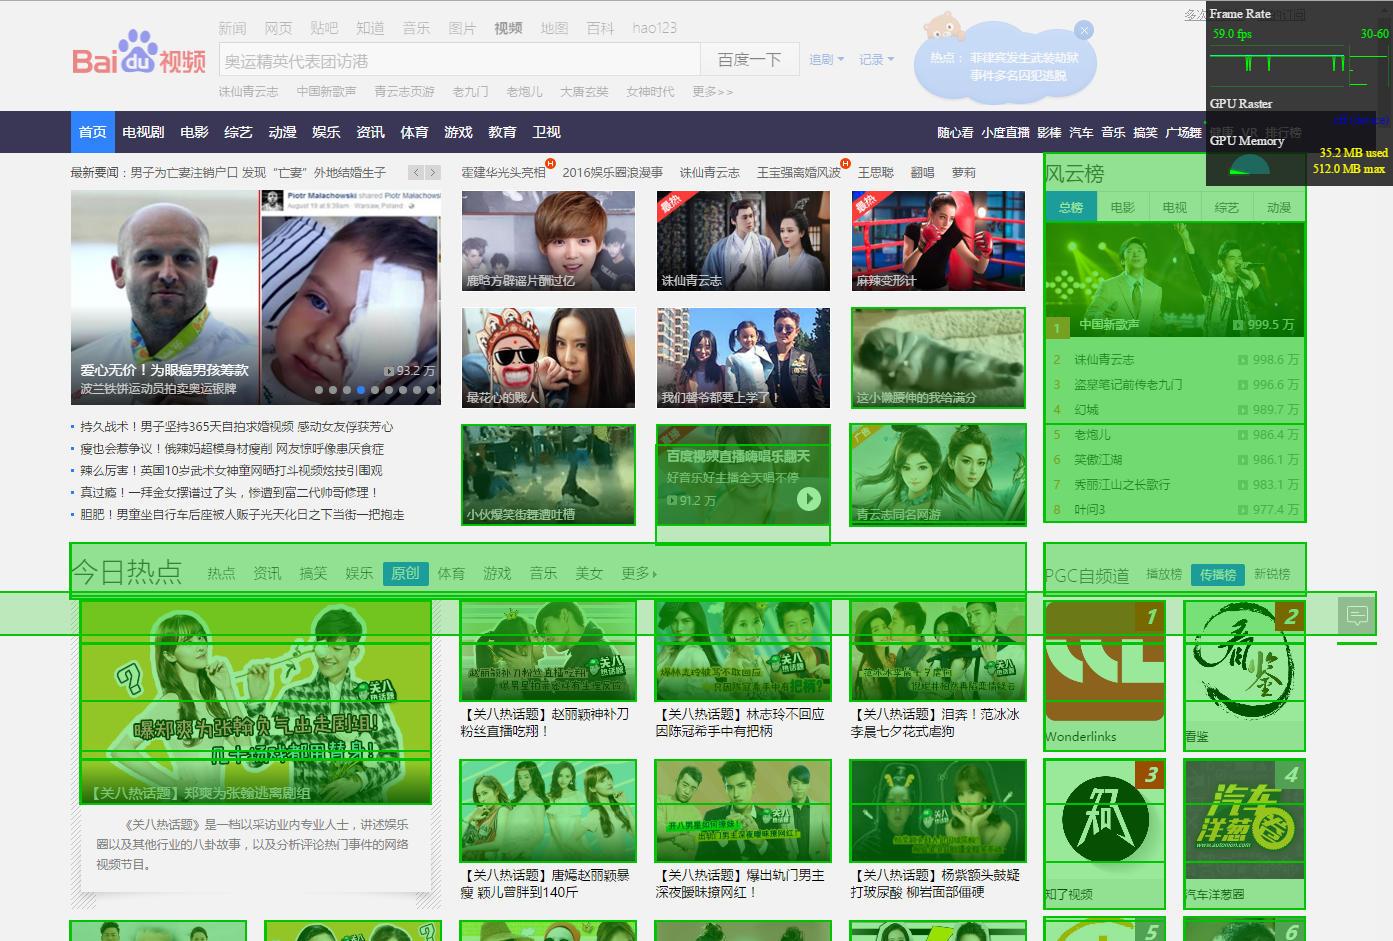Viewport: 1393px width, 941px height.
Task: Expand 更多 hot searches under search box
Action: (x=712, y=92)
